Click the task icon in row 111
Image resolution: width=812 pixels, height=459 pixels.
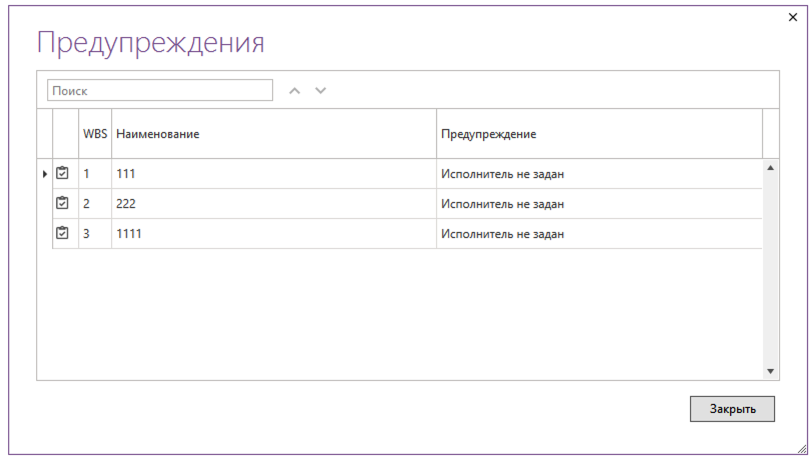[62, 173]
